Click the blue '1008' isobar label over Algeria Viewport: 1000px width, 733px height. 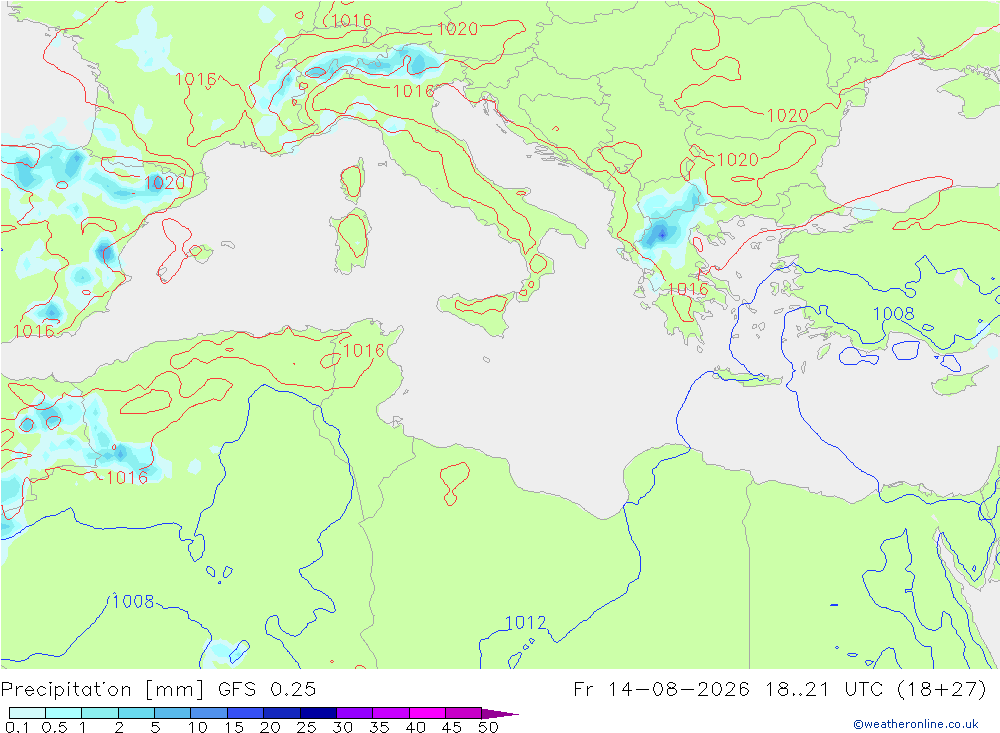tap(133, 602)
